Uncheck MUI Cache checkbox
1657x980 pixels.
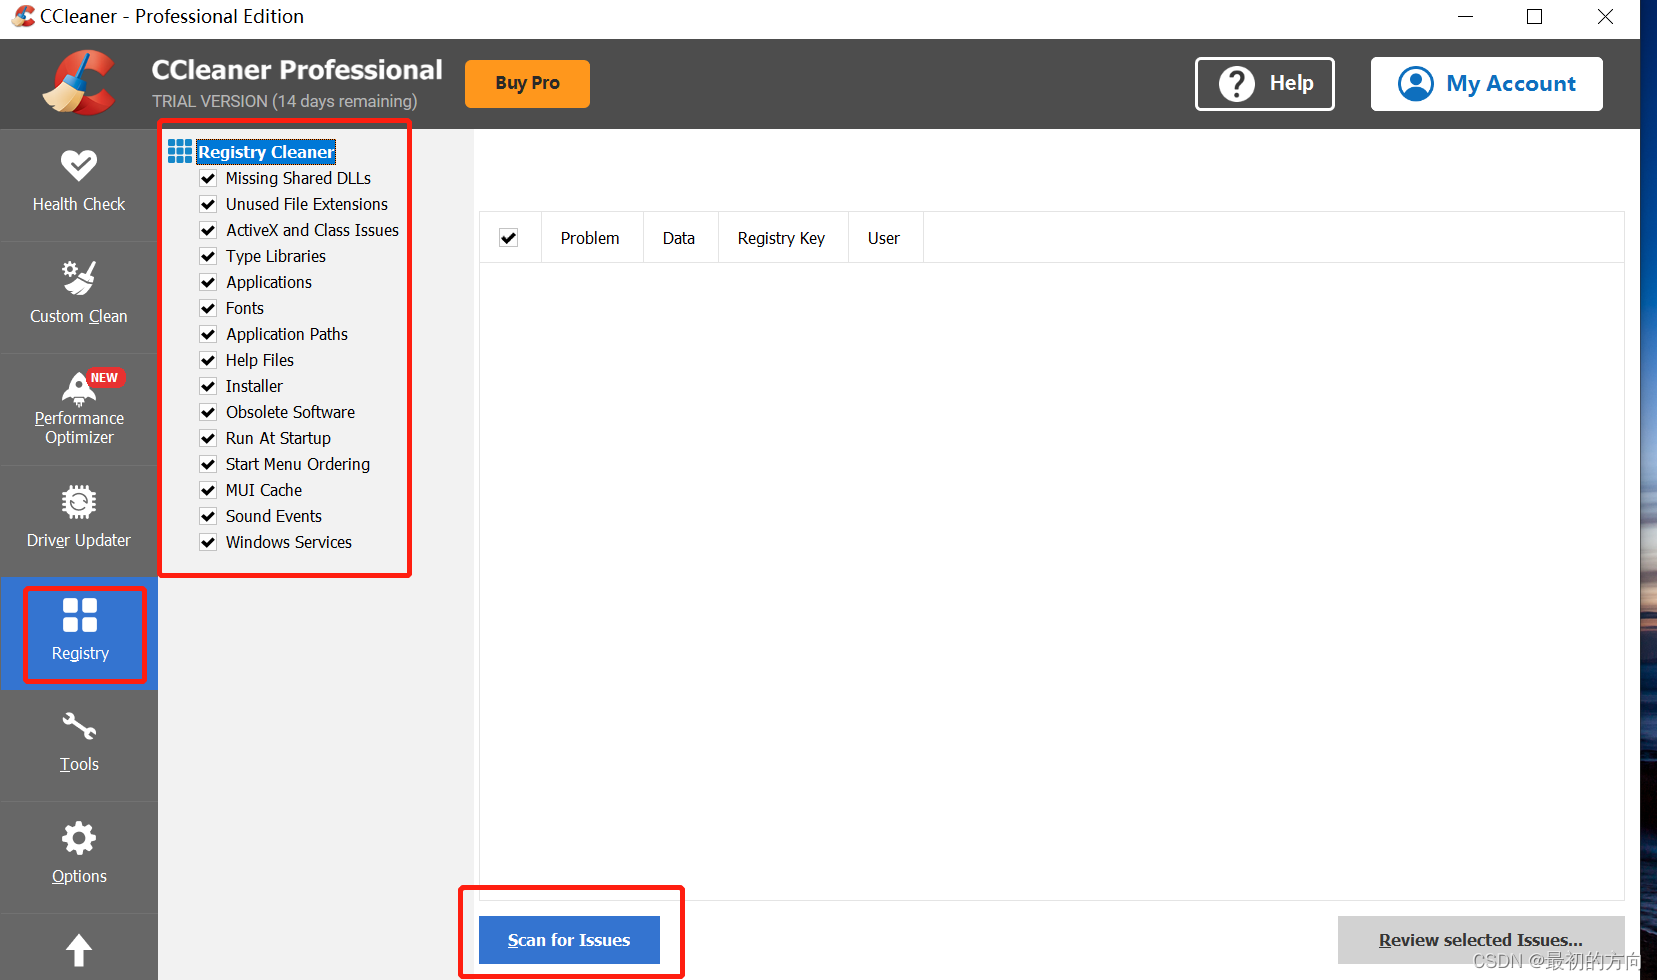(208, 490)
